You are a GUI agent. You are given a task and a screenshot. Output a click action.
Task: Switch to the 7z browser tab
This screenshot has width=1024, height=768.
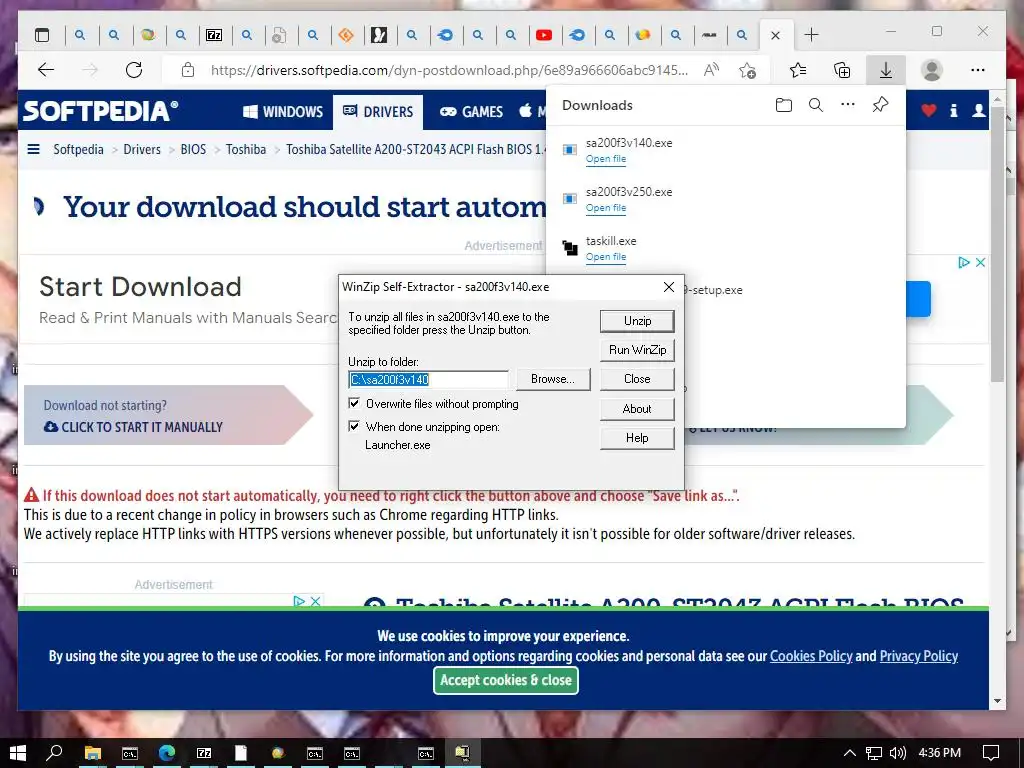click(x=214, y=35)
